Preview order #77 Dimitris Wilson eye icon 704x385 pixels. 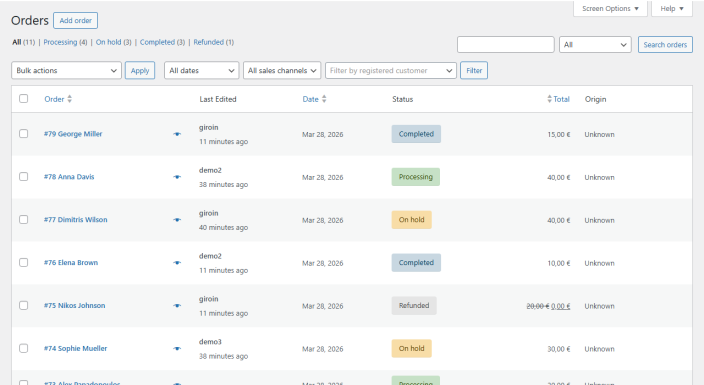click(177, 220)
